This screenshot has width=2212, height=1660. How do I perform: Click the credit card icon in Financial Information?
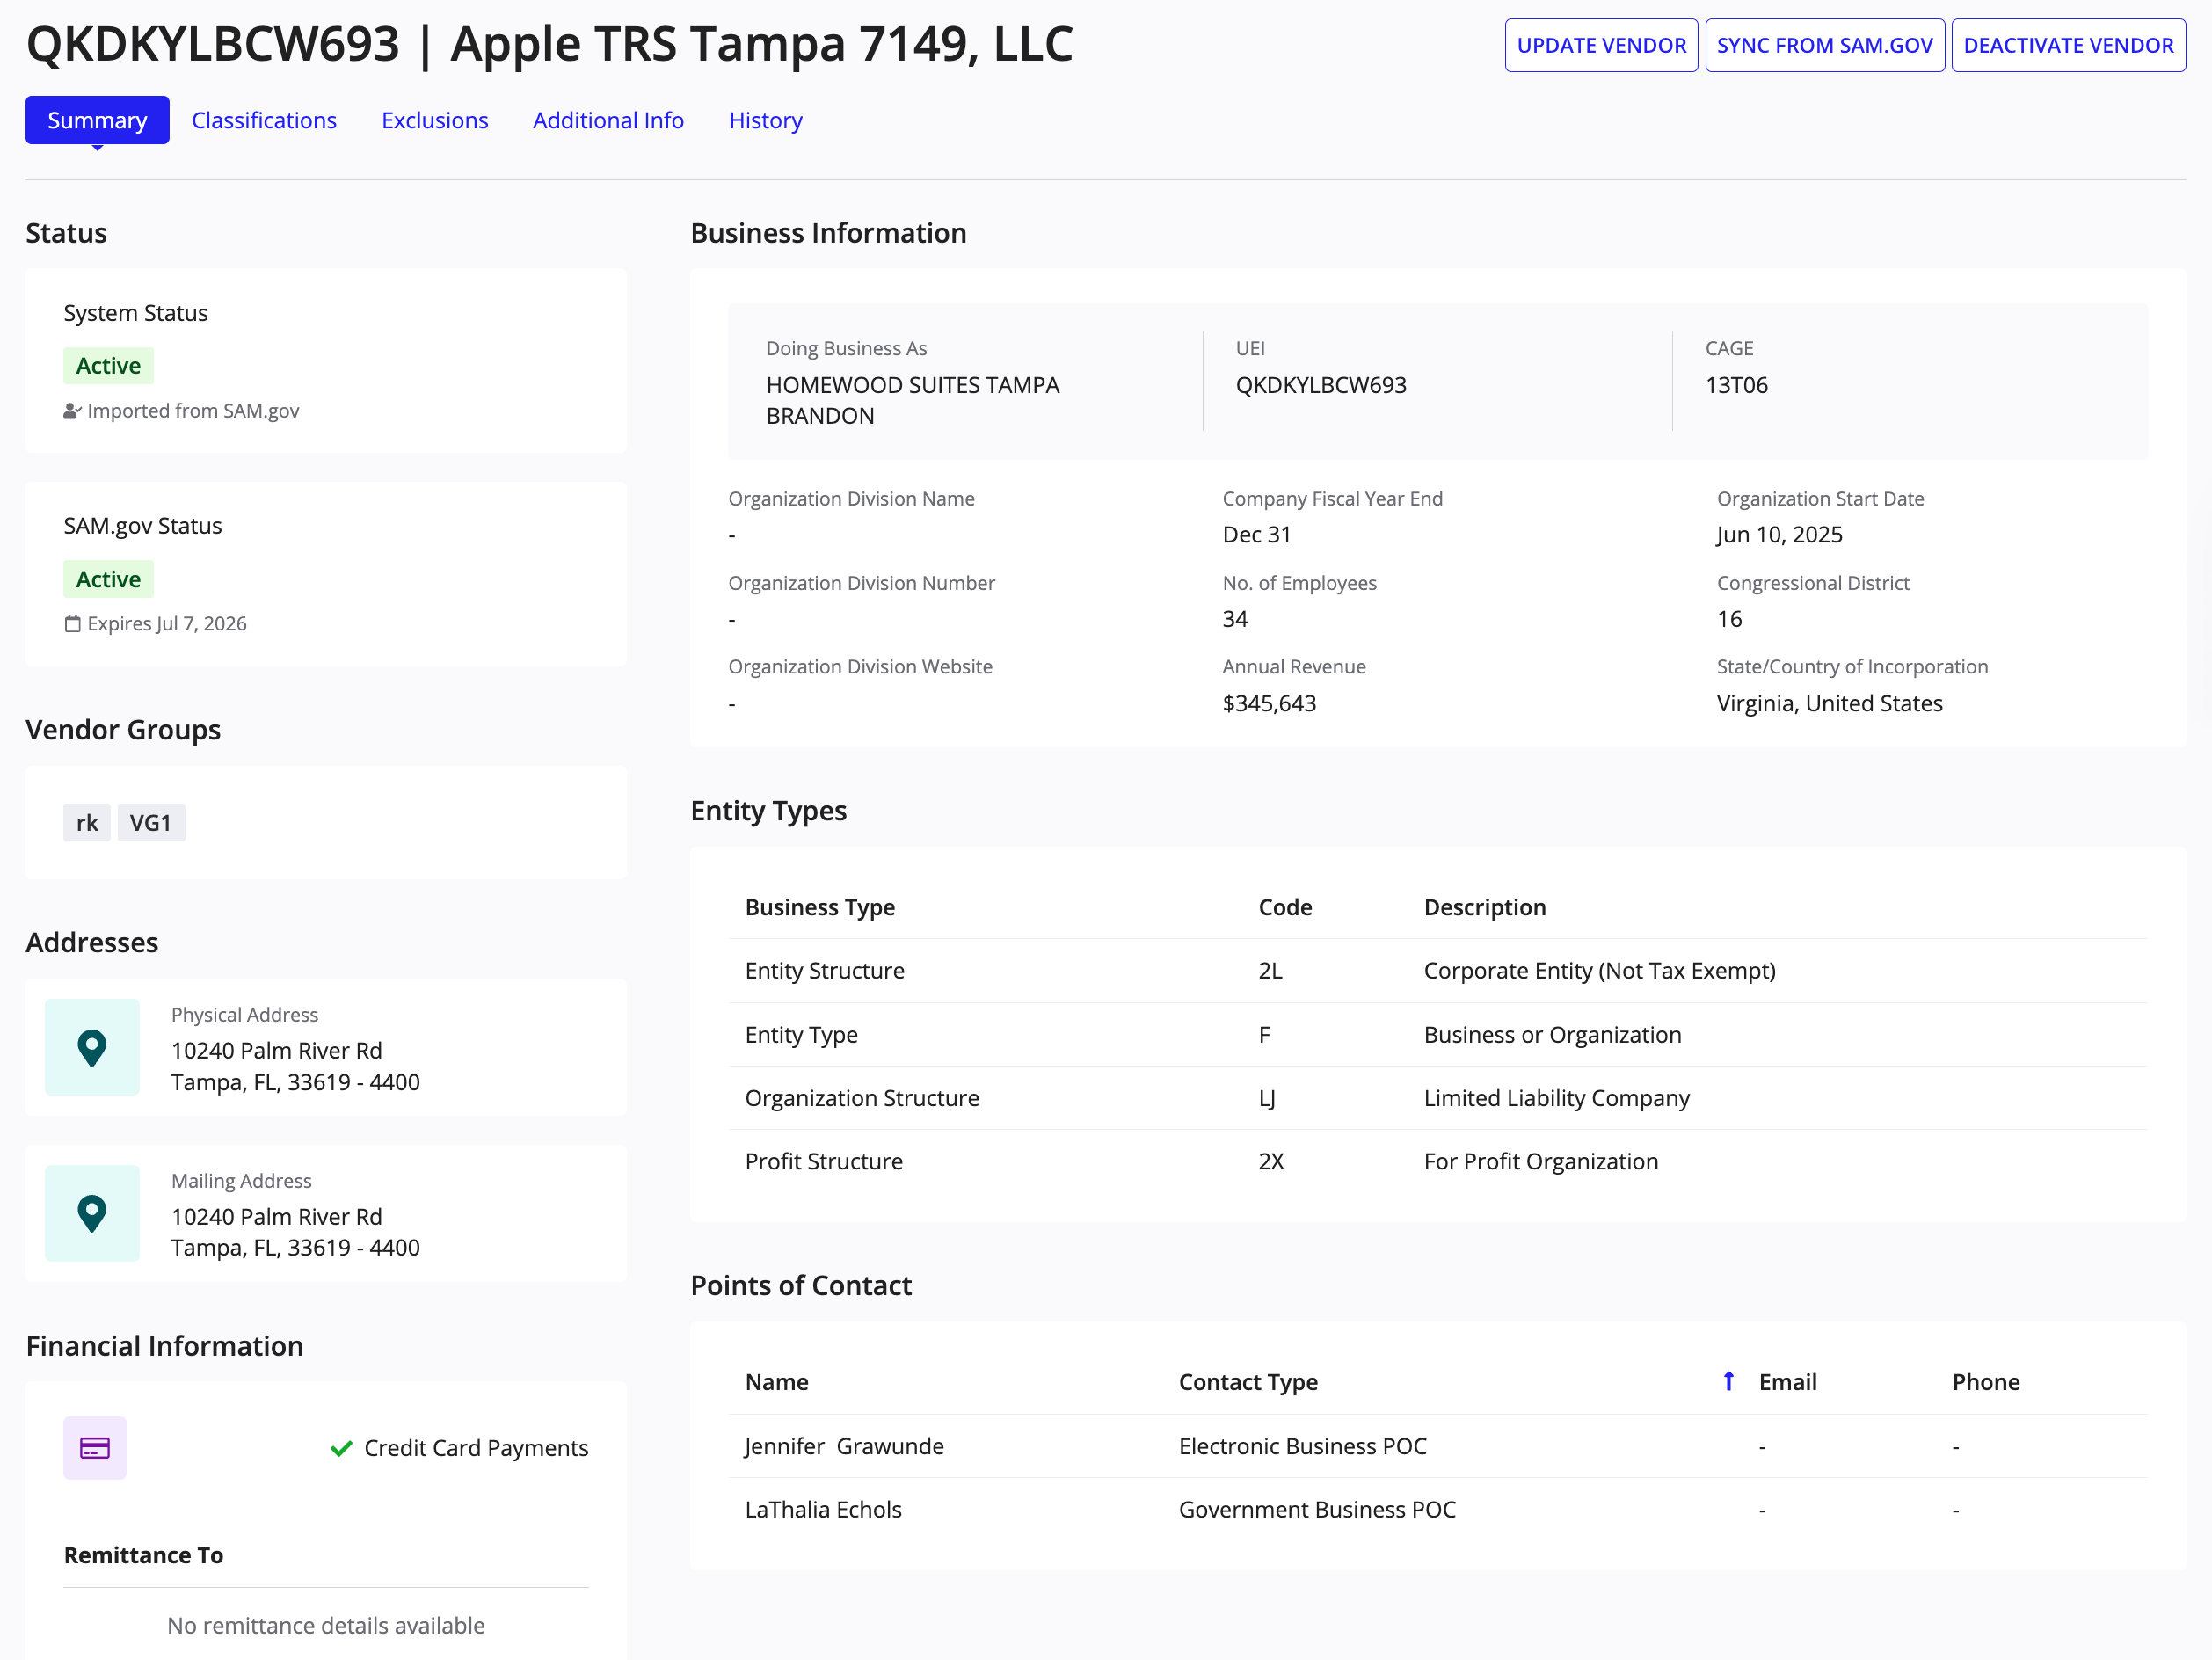(x=95, y=1448)
